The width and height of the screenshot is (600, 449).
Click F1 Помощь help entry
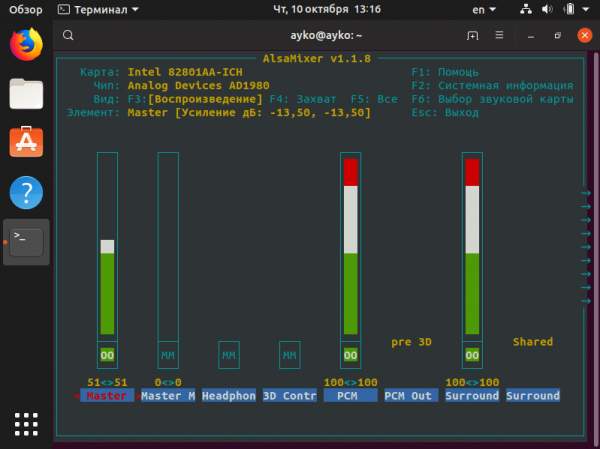pos(445,72)
